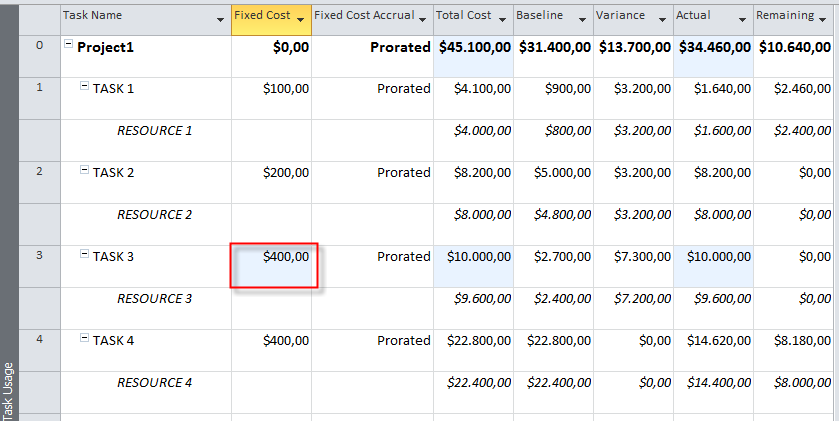Select the TASK 3 Fixed Cost cell
The width and height of the screenshot is (839, 421).
(x=273, y=266)
